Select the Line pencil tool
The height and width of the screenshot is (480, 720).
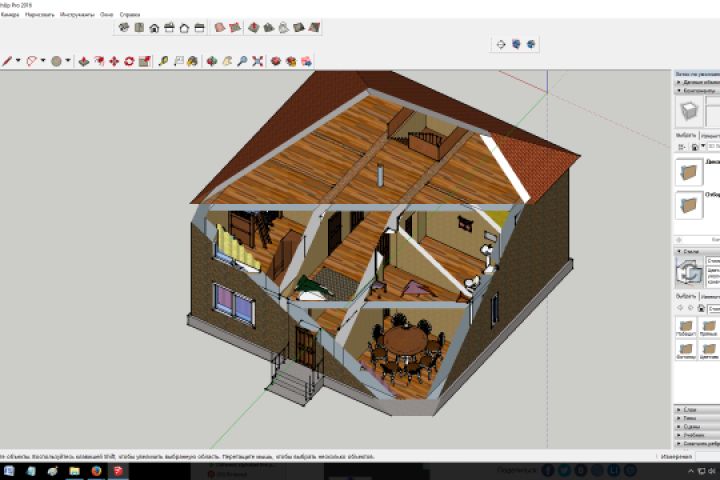[7, 61]
